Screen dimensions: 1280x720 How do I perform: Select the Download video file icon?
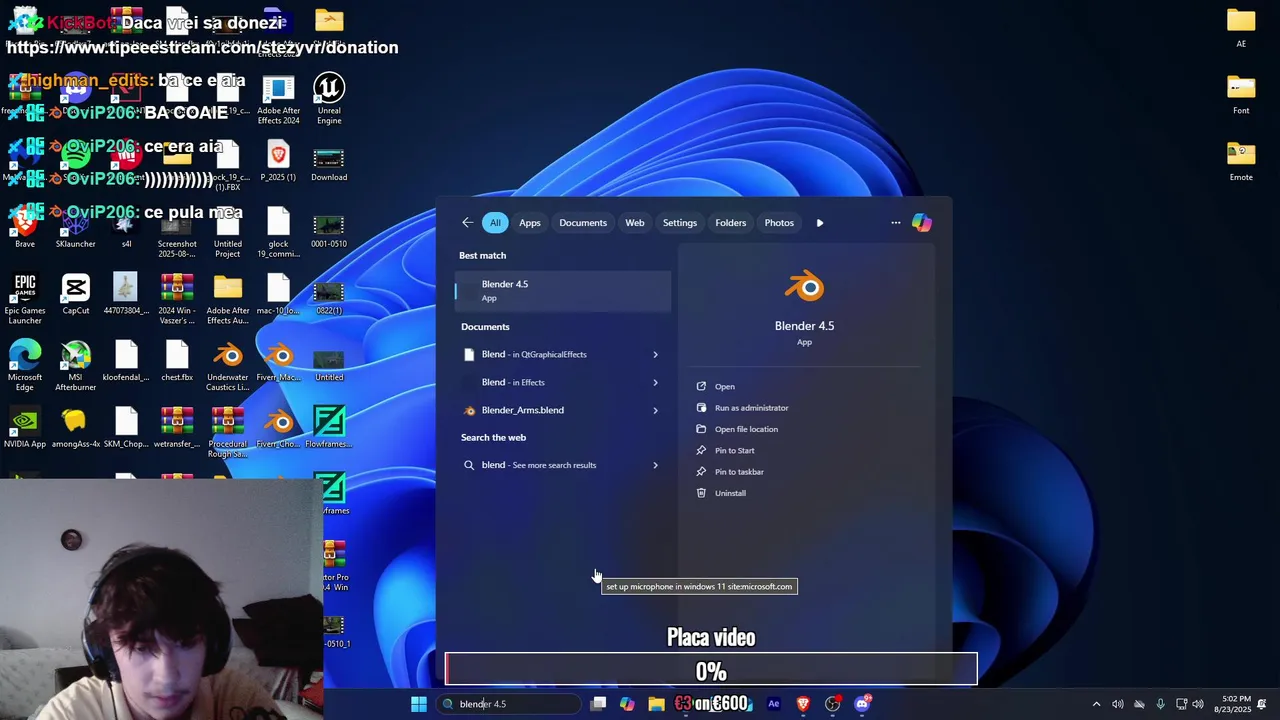coord(329,164)
